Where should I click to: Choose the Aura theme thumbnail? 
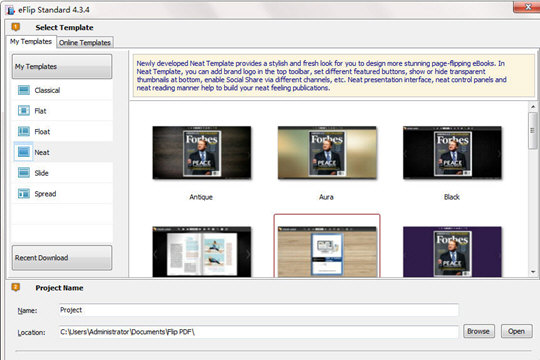(327, 153)
